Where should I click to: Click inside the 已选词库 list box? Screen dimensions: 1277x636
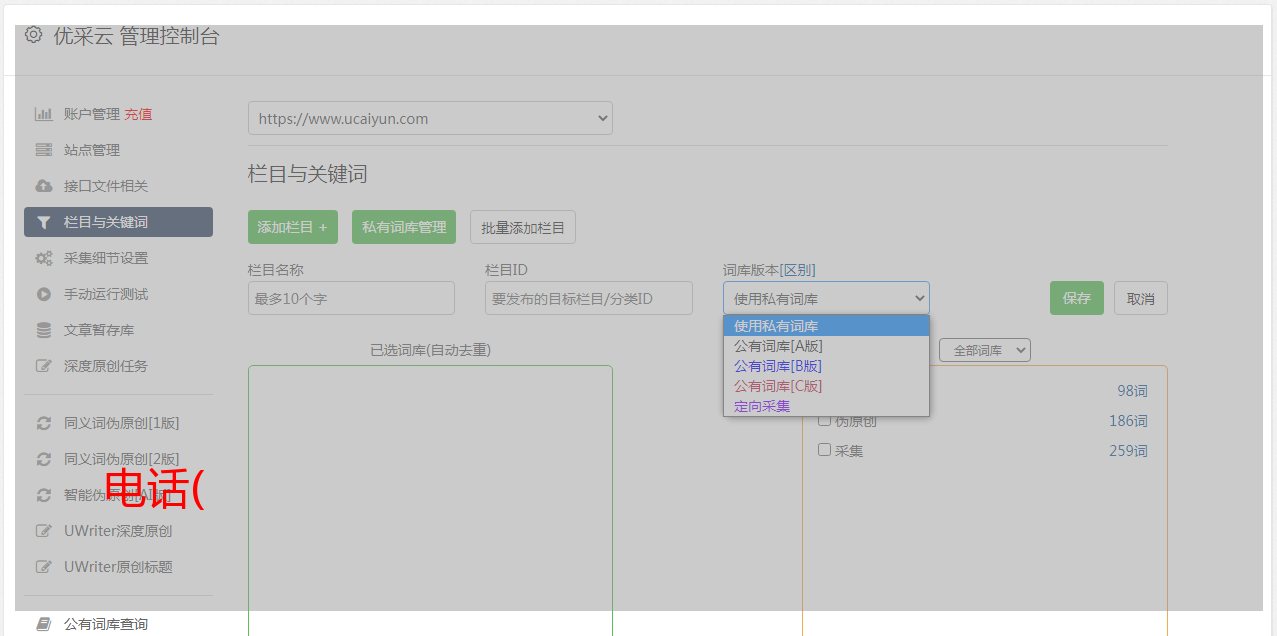tap(430, 500)
